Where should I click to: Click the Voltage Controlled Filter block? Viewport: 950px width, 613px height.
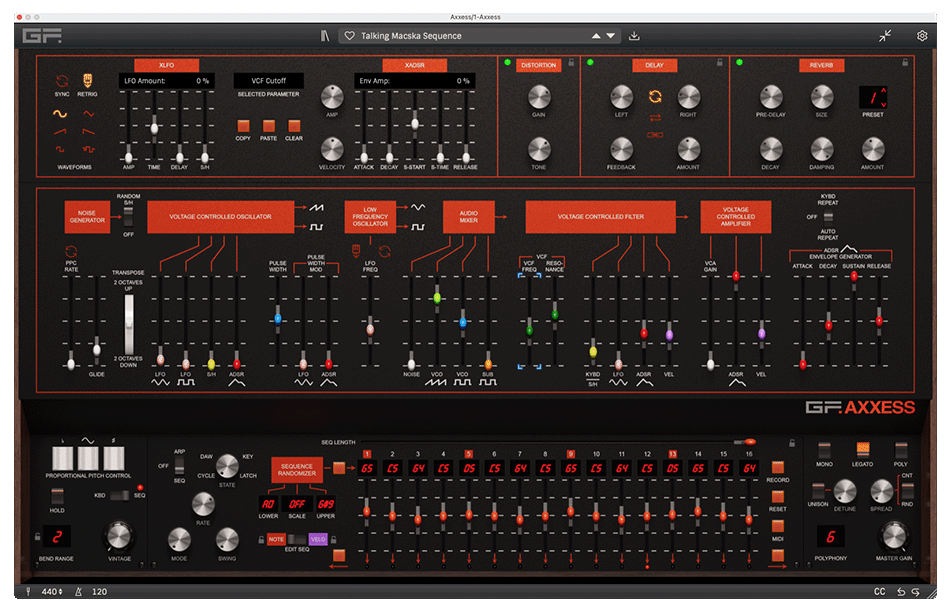600,217
